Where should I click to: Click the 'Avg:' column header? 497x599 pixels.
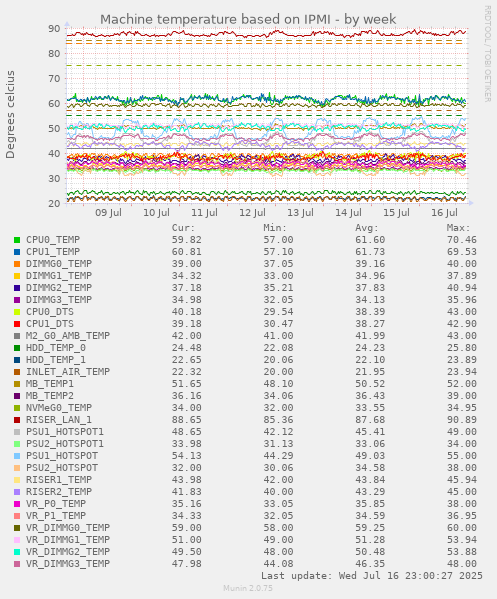tap(367, 228)
